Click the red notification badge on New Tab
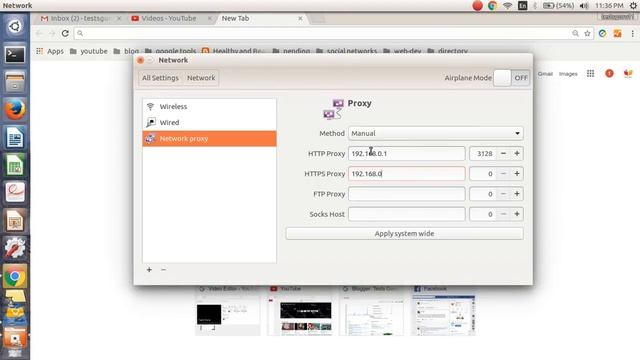This screenshot has height=360, width=640. click(609, 73)
